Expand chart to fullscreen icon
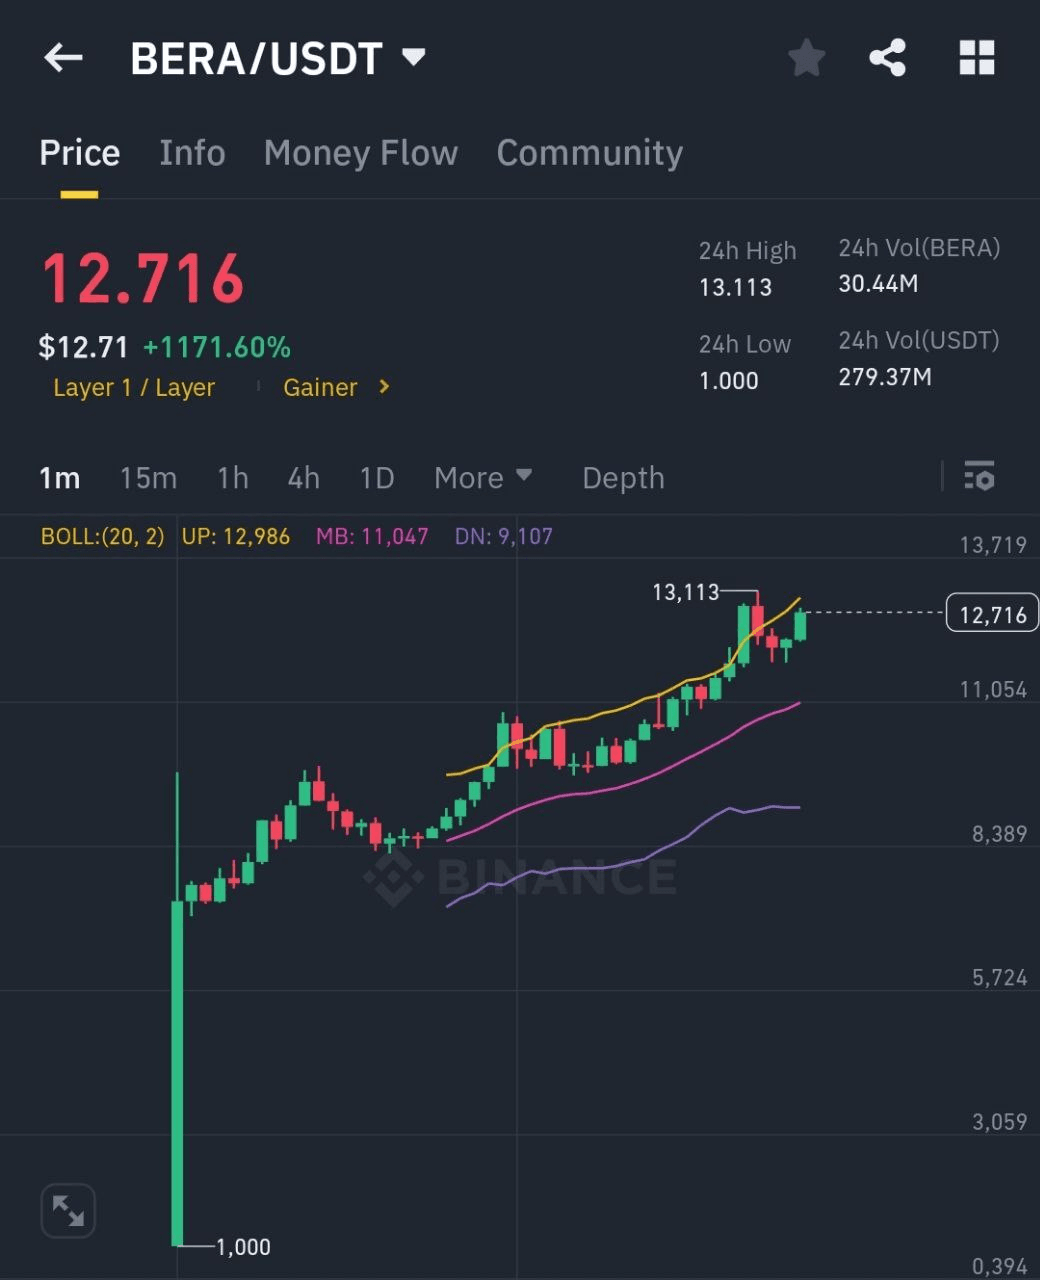Screen dimensions: 1040x1280 [x=68, y=1211]
